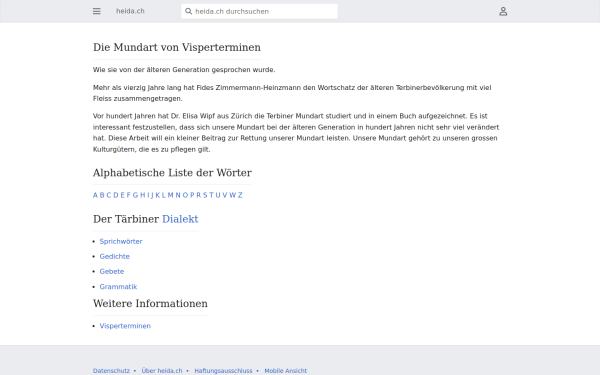Click sentence starting 'Wie sie von der älteren'

[184, 70]
